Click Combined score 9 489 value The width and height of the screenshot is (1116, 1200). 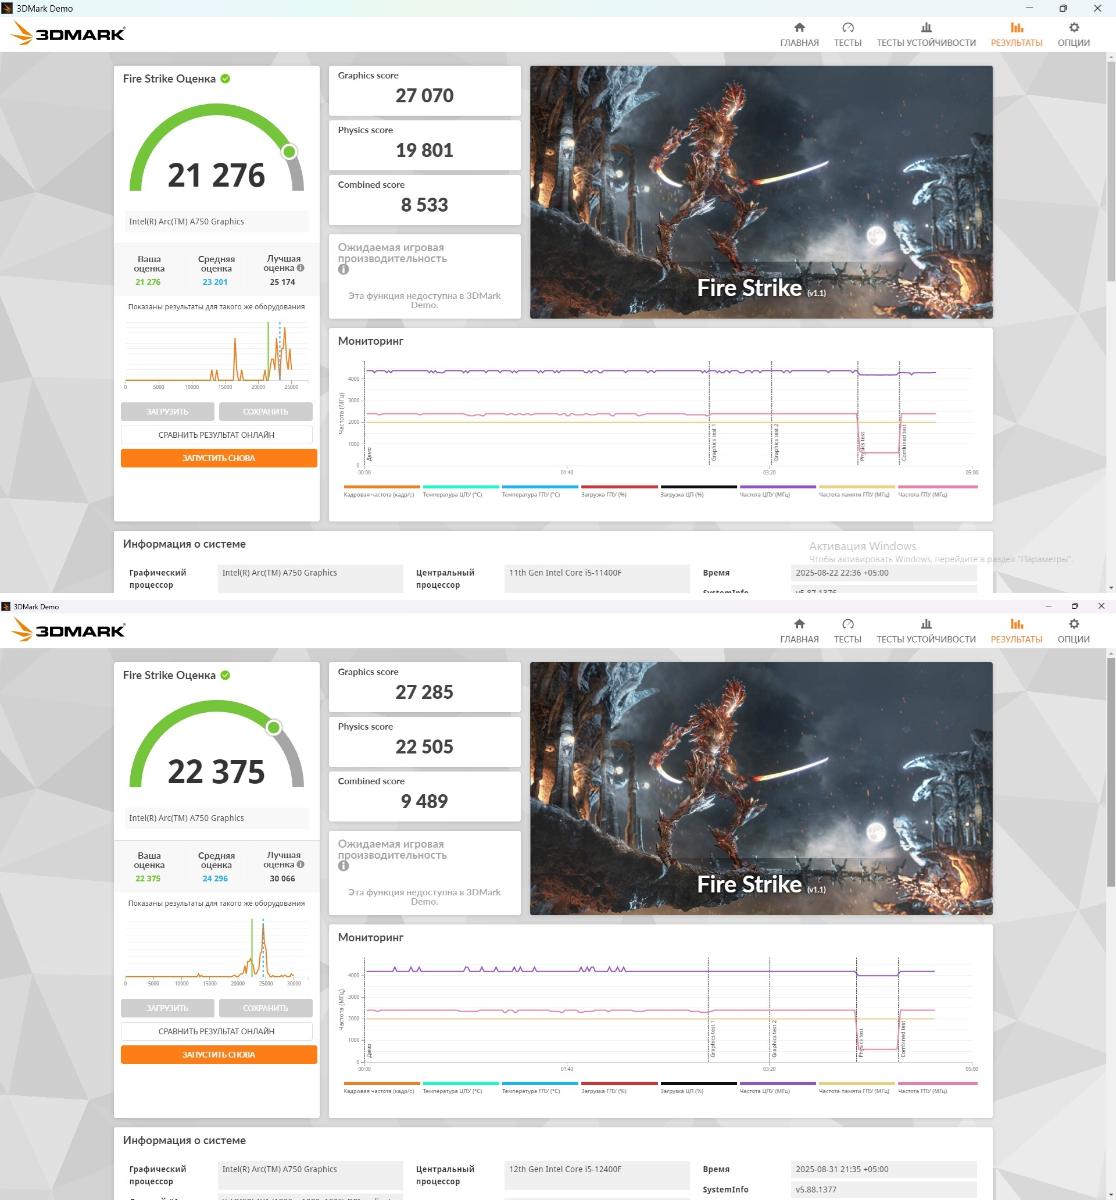click(424, 801)
